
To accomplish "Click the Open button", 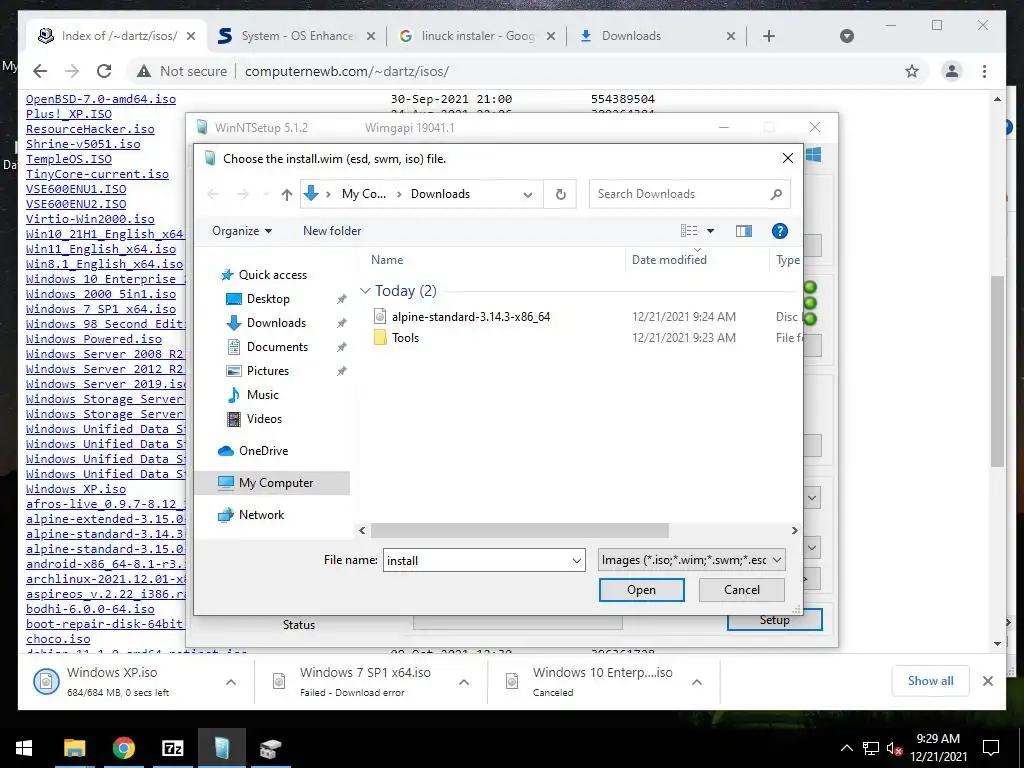I will (x=641, y=590).
